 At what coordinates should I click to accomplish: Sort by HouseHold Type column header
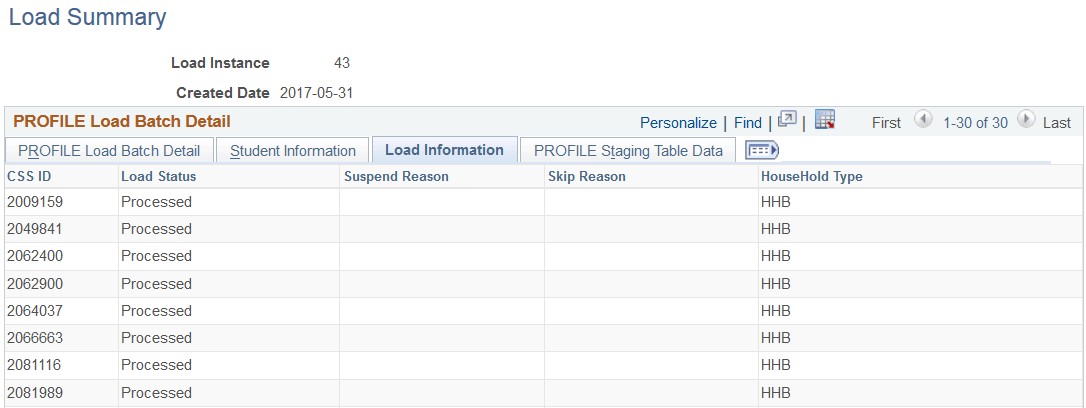pyautogui.click(x=812, y=177)
